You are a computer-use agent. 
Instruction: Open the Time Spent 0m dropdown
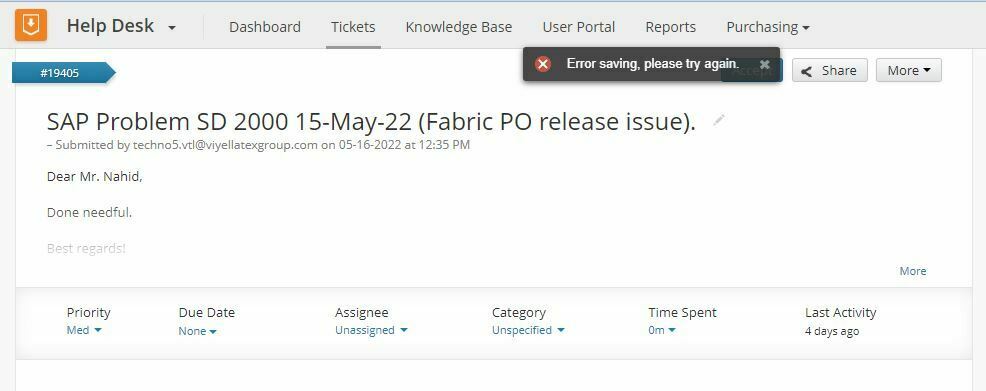coord(662,330)
